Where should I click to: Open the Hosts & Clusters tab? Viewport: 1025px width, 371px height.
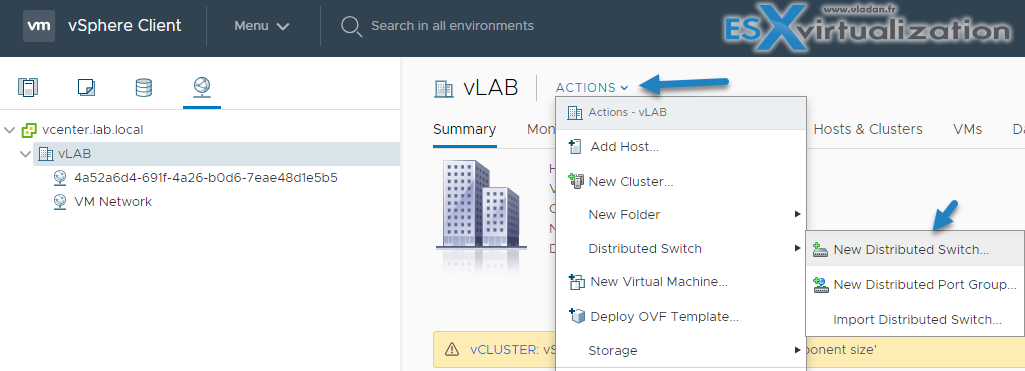[x=868, y=129]
